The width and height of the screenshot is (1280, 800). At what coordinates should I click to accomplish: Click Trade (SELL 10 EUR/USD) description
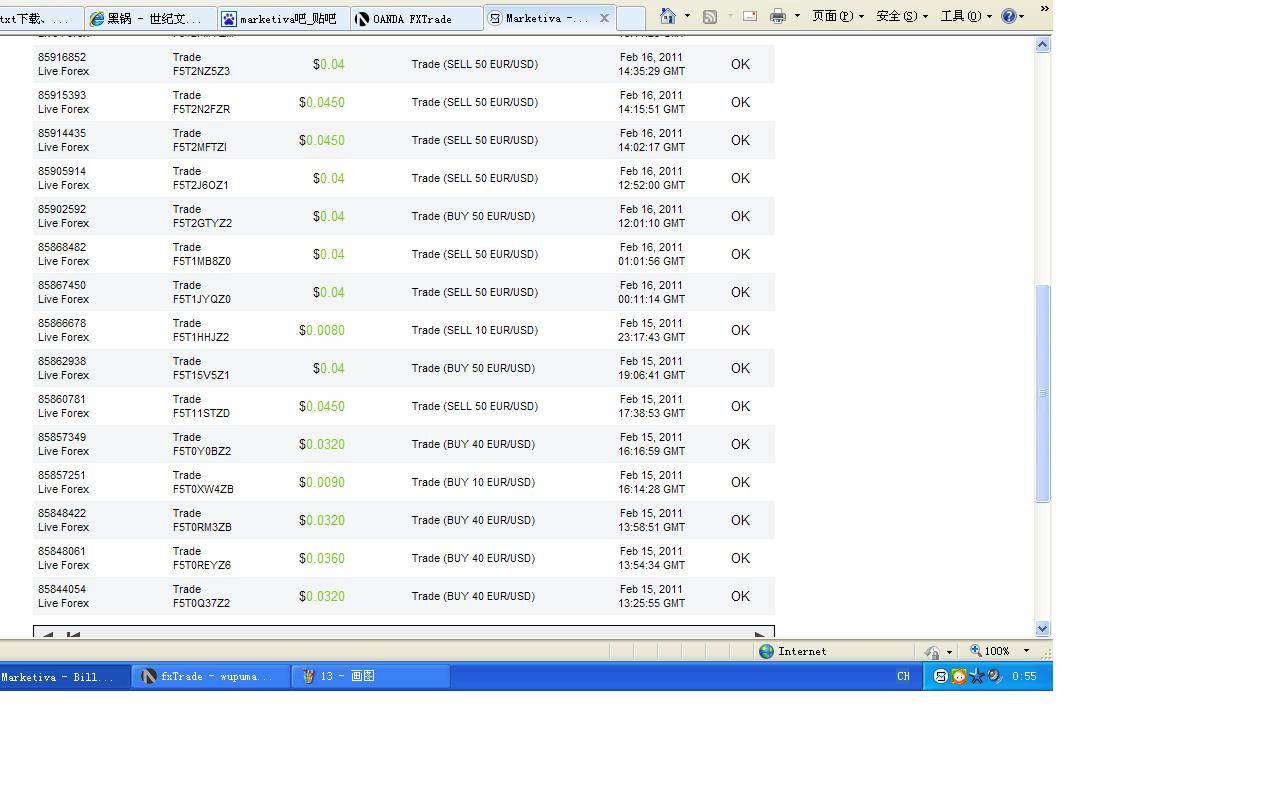(x=474, y=330)
